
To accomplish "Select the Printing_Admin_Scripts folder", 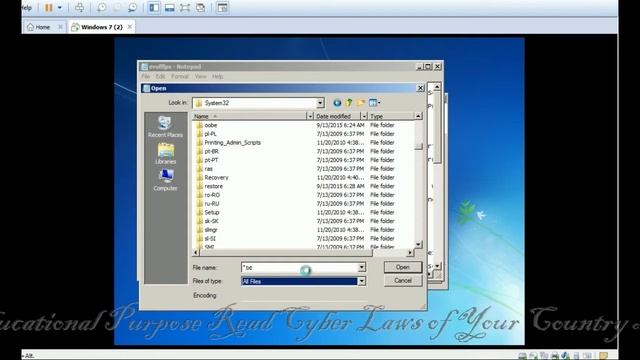I will [x=232, y=142].
